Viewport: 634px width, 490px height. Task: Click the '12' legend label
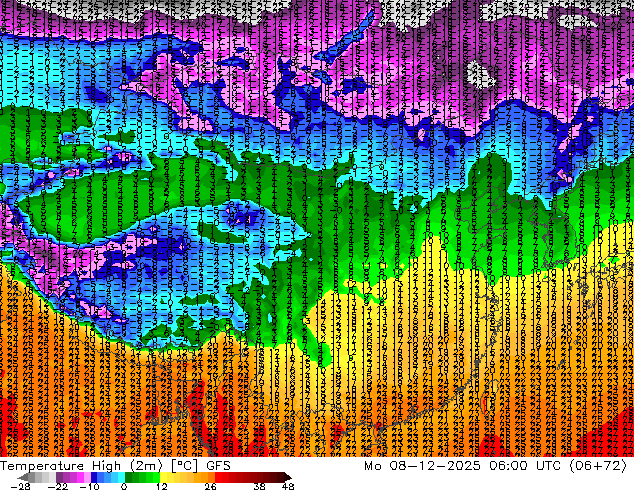point(162,486)
